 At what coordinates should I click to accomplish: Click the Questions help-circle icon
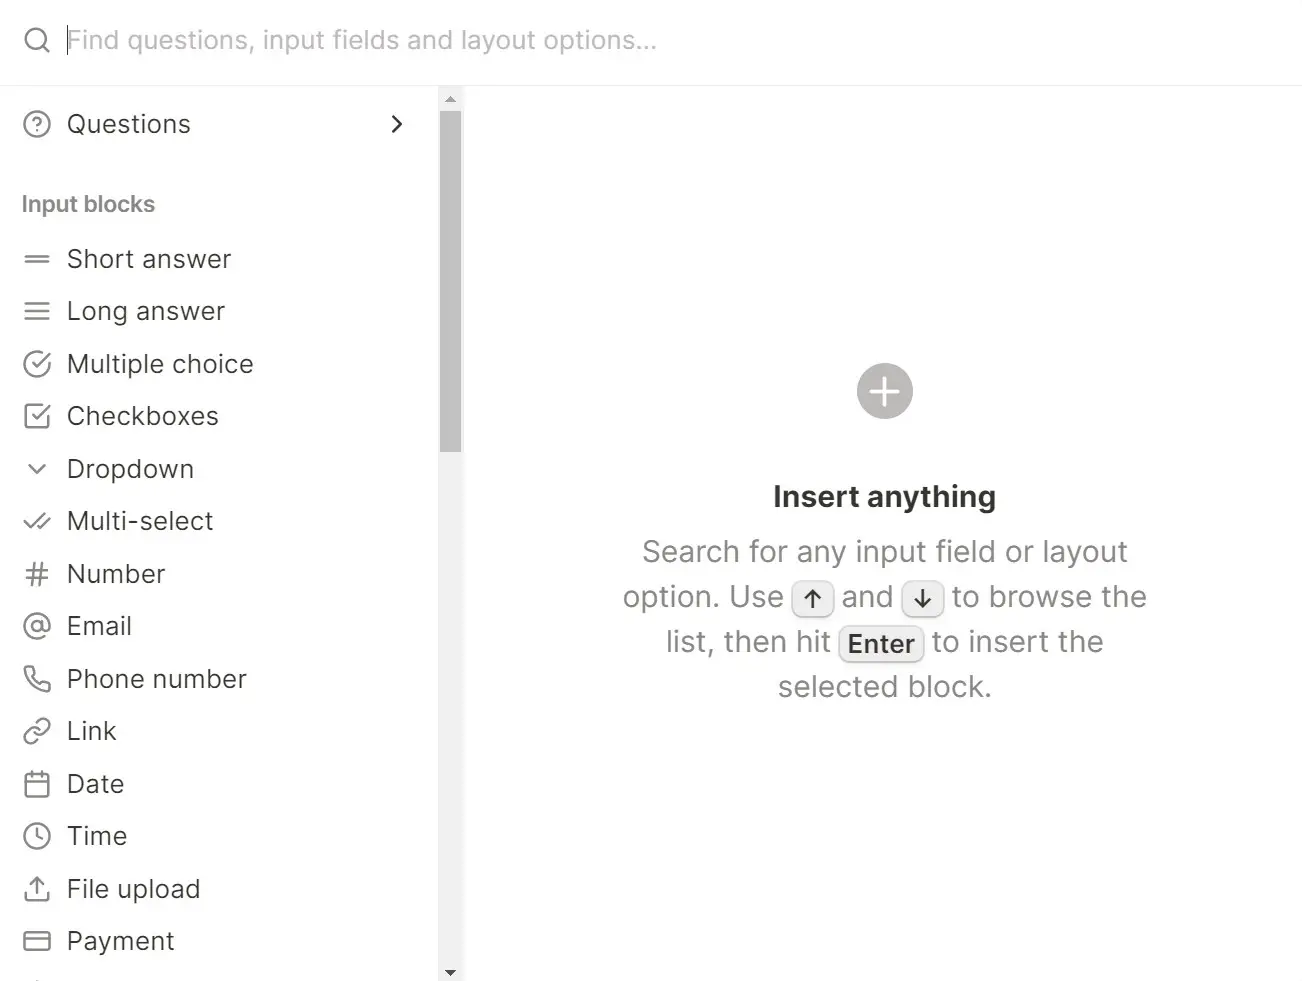[x=37, y=124]
